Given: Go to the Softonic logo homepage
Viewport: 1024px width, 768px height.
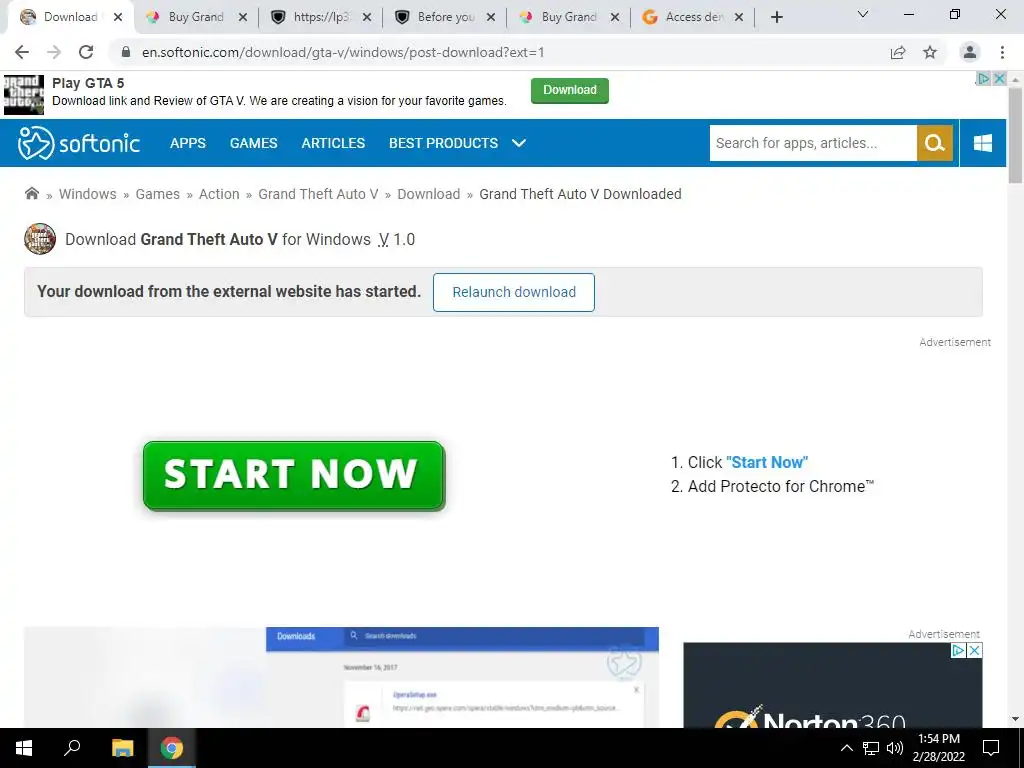Looking at the screenshot, I should click(78, 143).
